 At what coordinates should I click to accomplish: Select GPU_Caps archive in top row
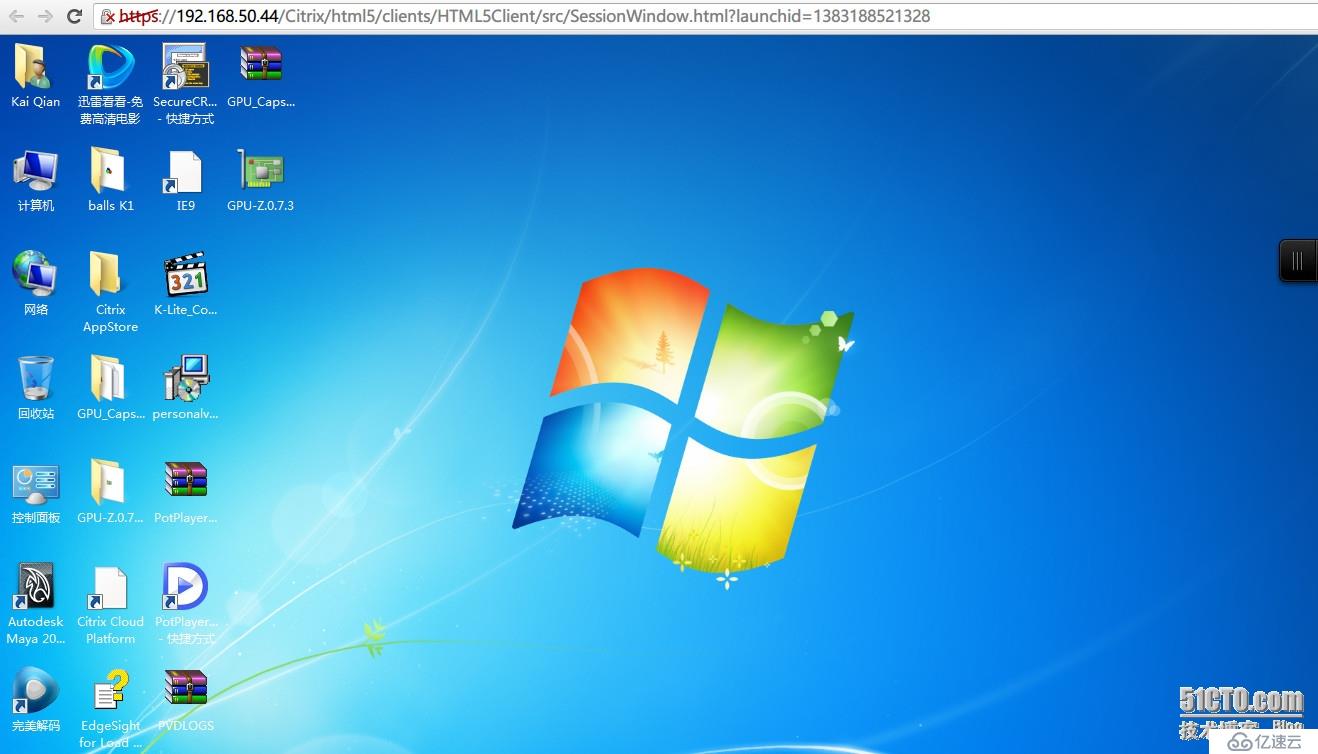(260, 65)
